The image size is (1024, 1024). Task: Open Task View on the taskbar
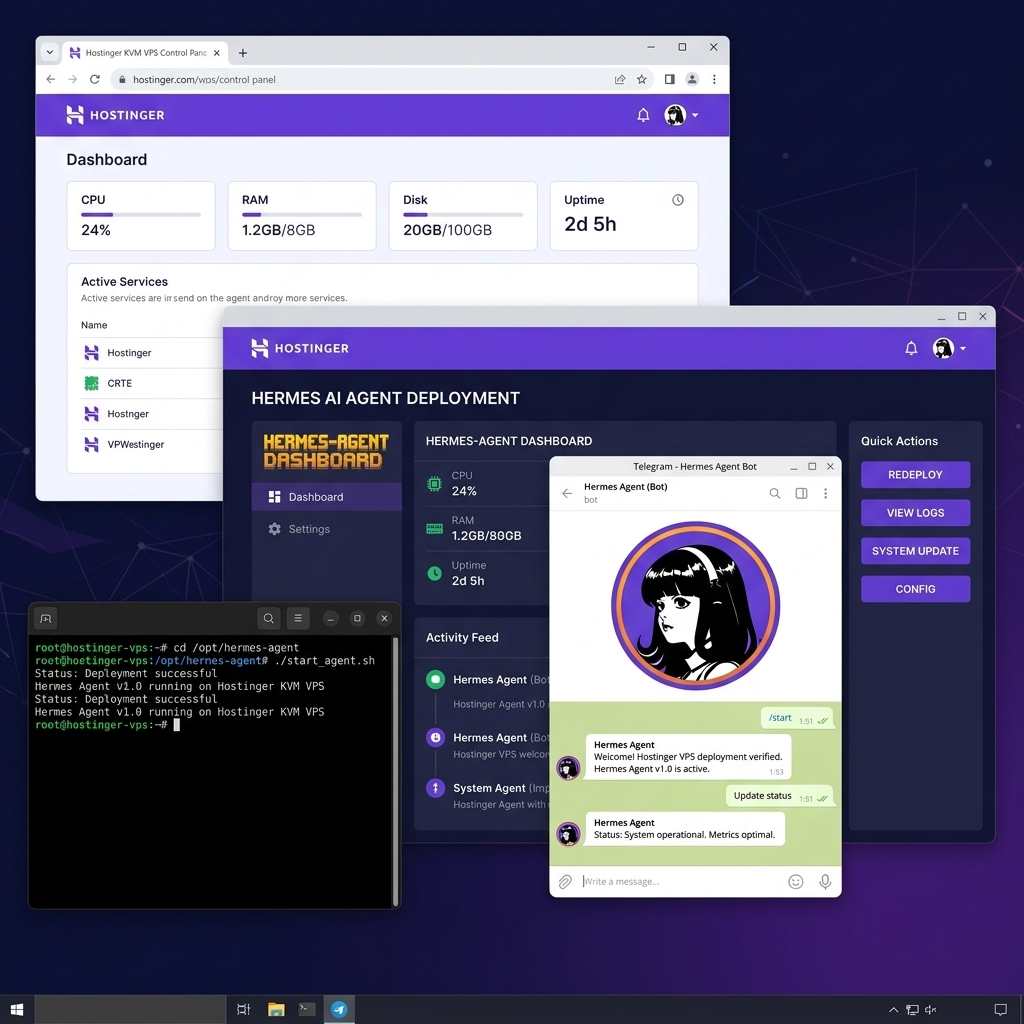tap(244, 1010)
